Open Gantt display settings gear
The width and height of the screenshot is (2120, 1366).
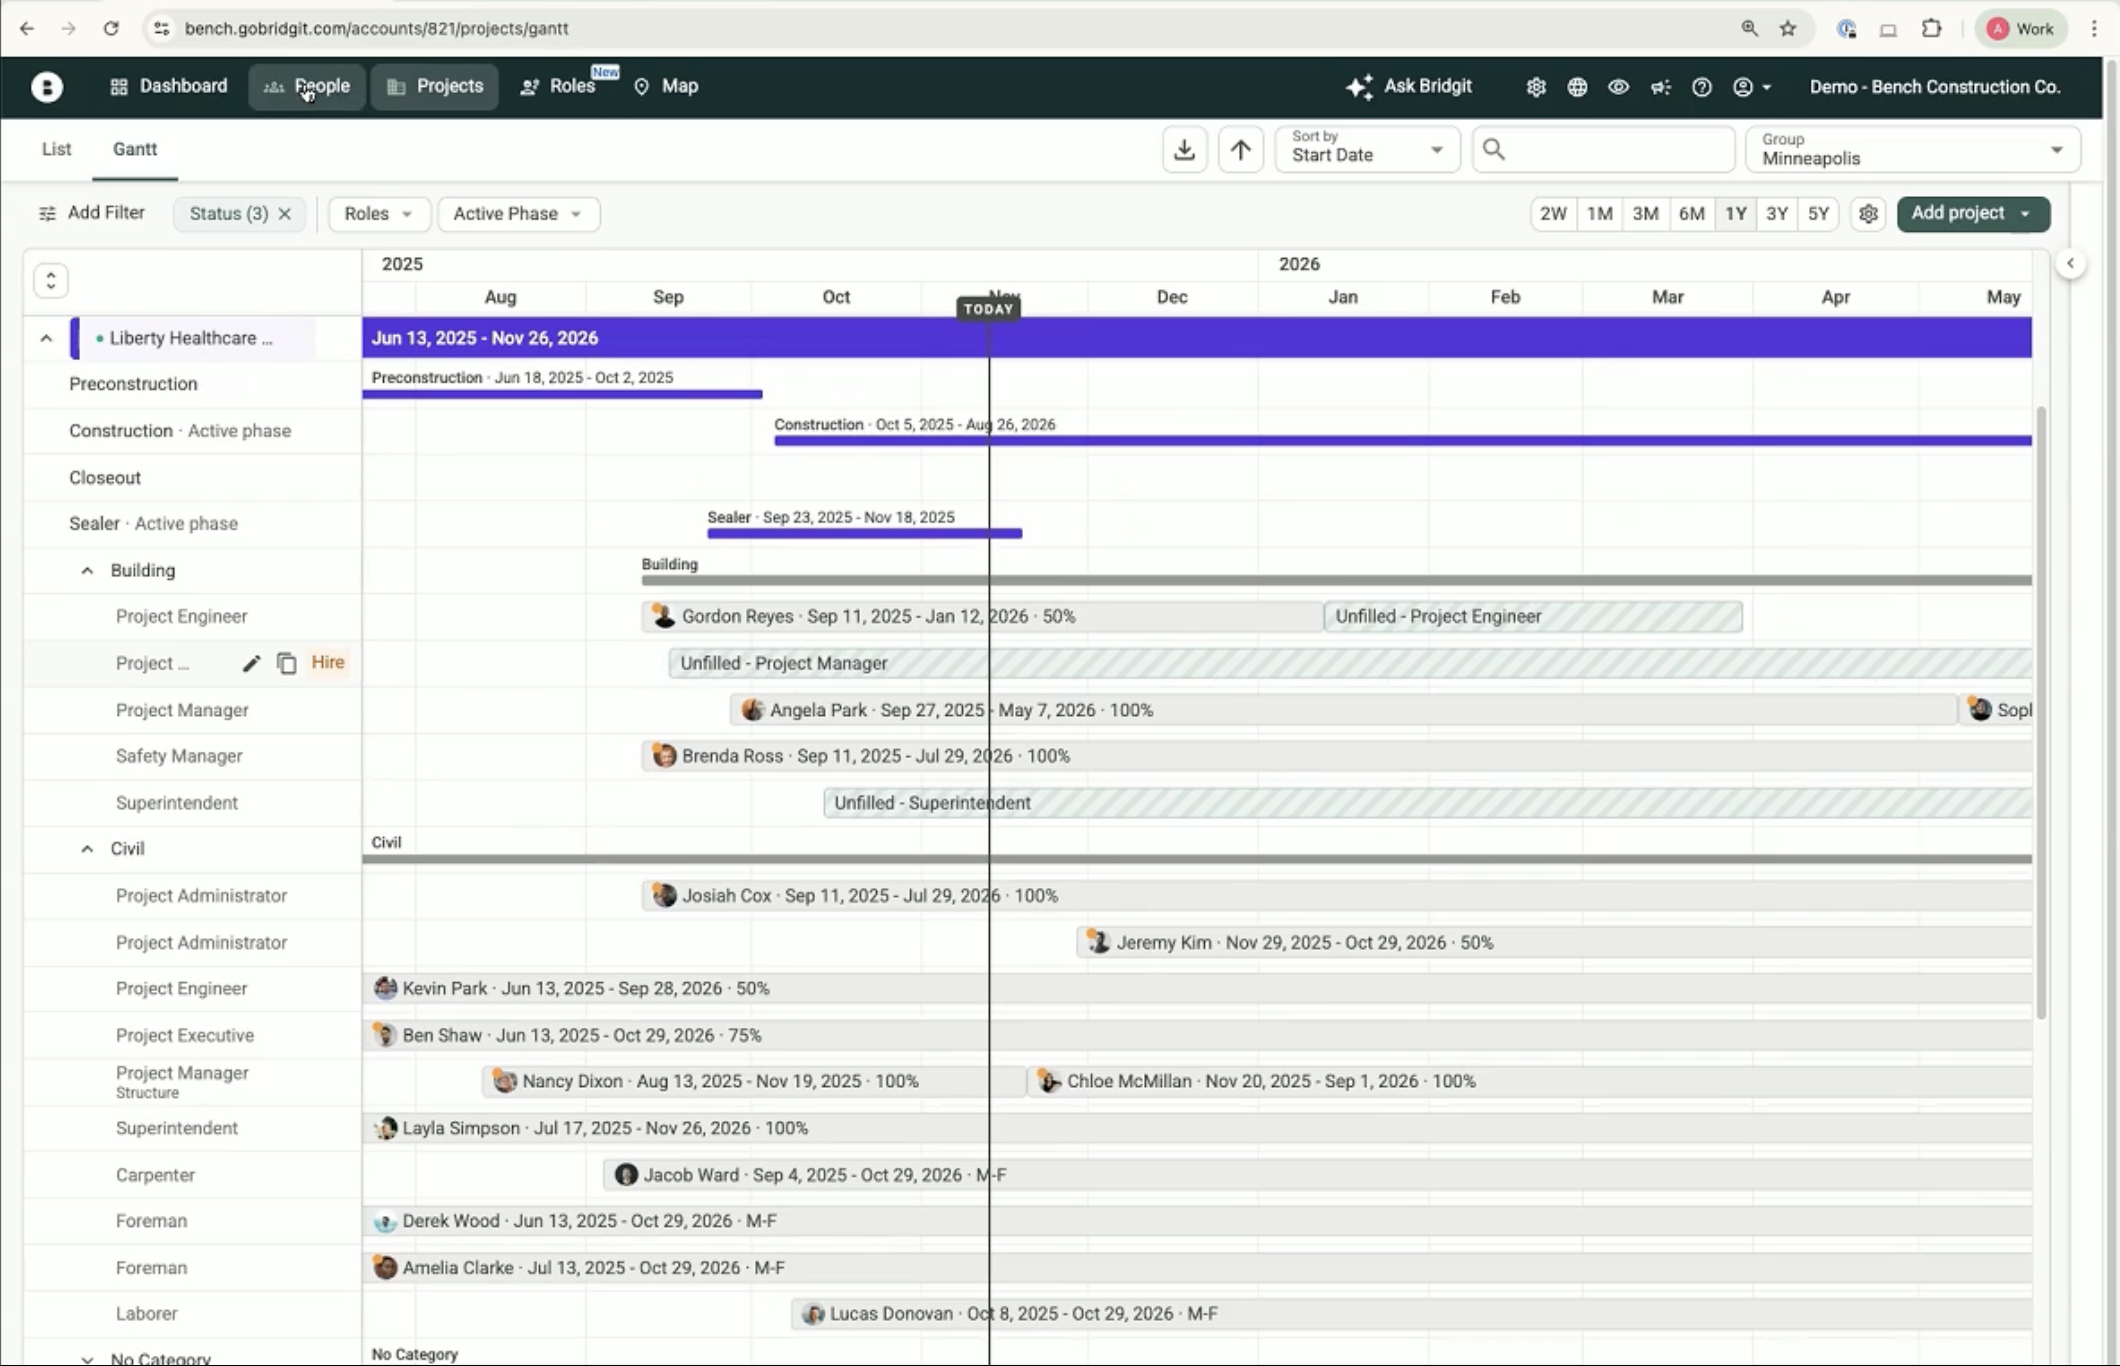click(1867, 214)
